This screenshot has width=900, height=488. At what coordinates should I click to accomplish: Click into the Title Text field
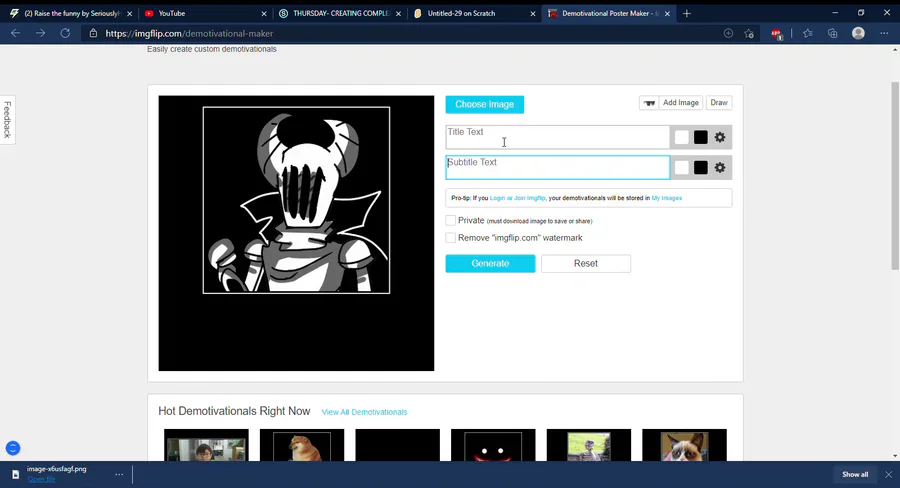(557, 137)
